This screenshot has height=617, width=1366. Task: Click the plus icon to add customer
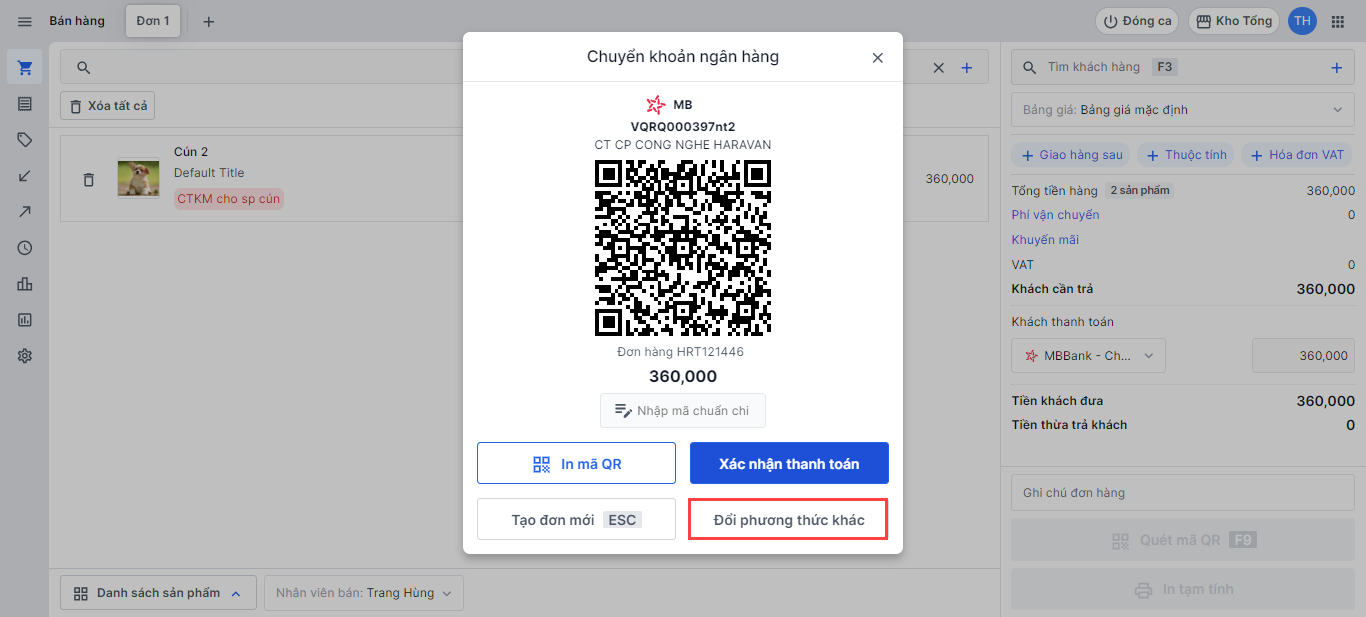point(1336,68)
